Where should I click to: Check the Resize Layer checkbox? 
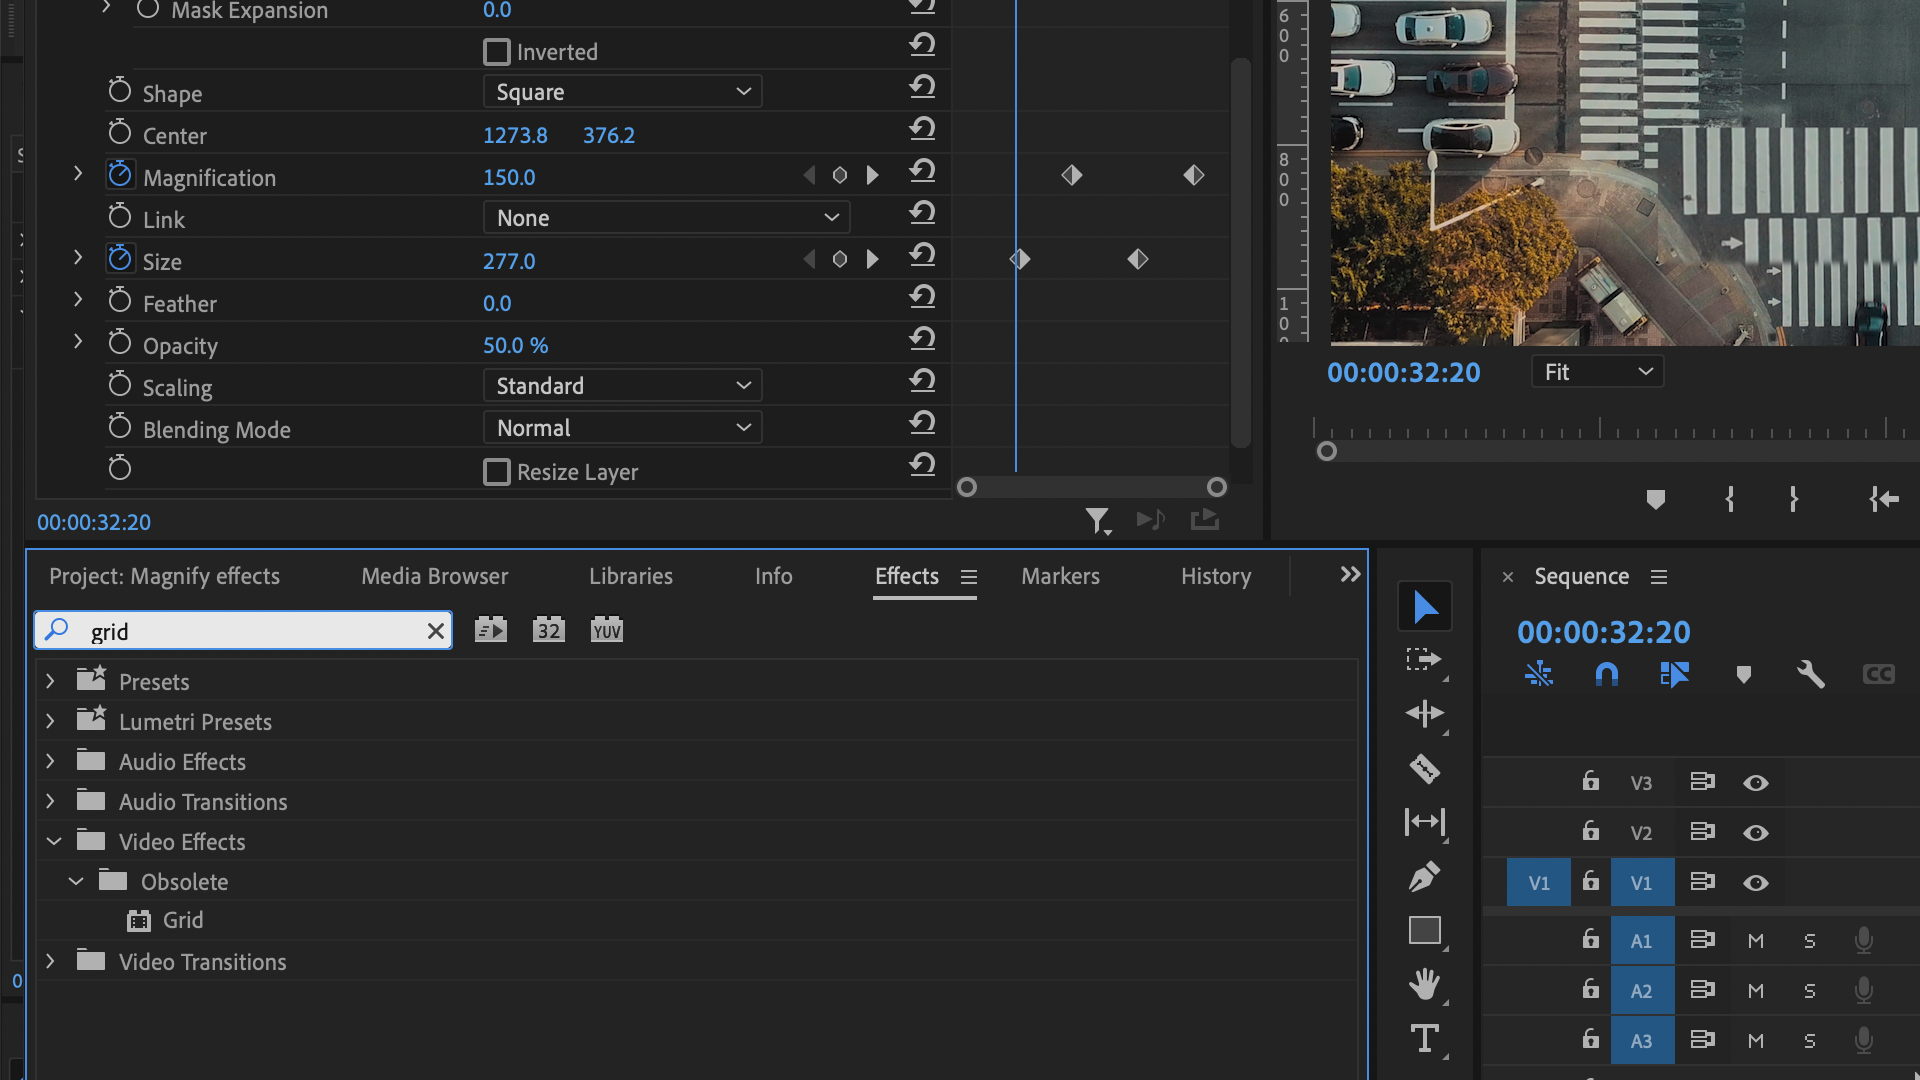pos(497,471)
